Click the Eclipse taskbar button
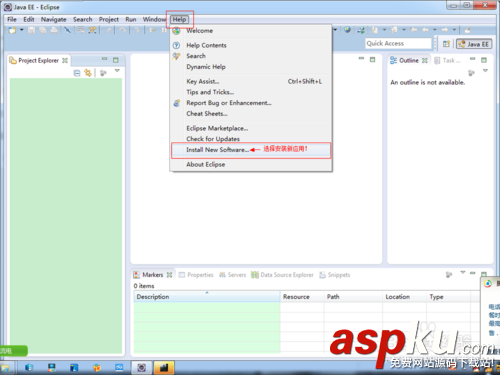 tap(142, 367)
